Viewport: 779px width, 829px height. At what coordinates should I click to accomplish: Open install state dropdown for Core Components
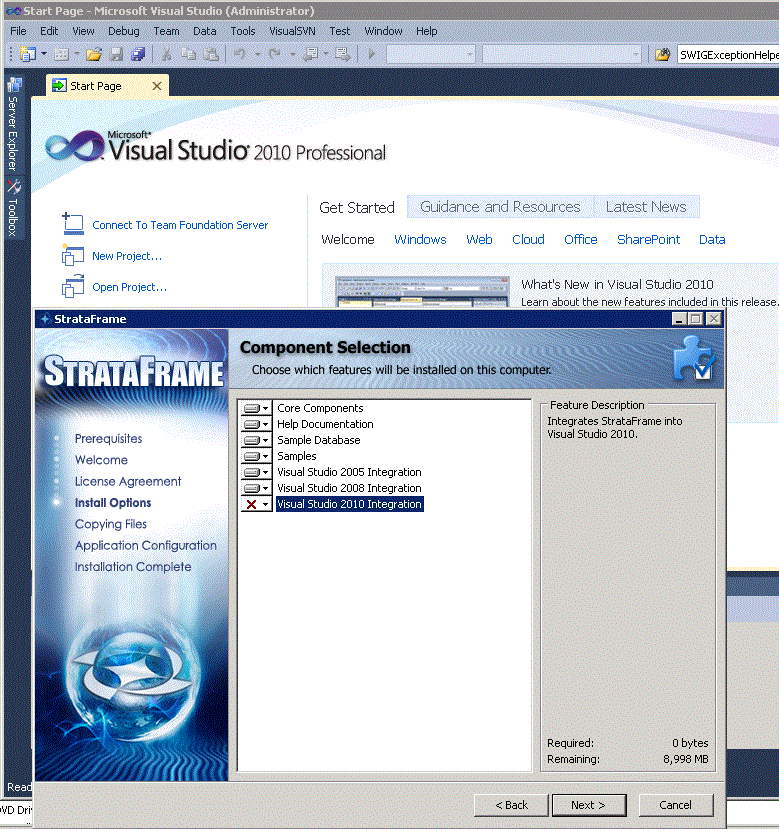(x=256, y=408)
